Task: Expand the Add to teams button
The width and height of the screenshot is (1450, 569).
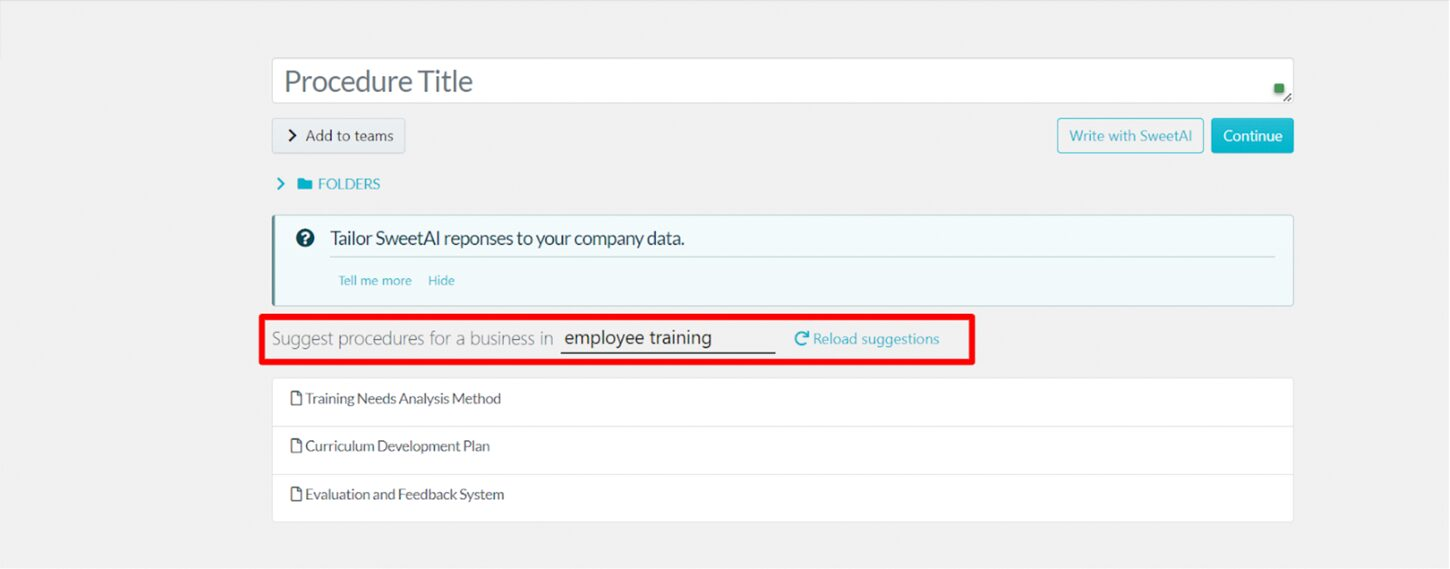Action: click(338, 136)
